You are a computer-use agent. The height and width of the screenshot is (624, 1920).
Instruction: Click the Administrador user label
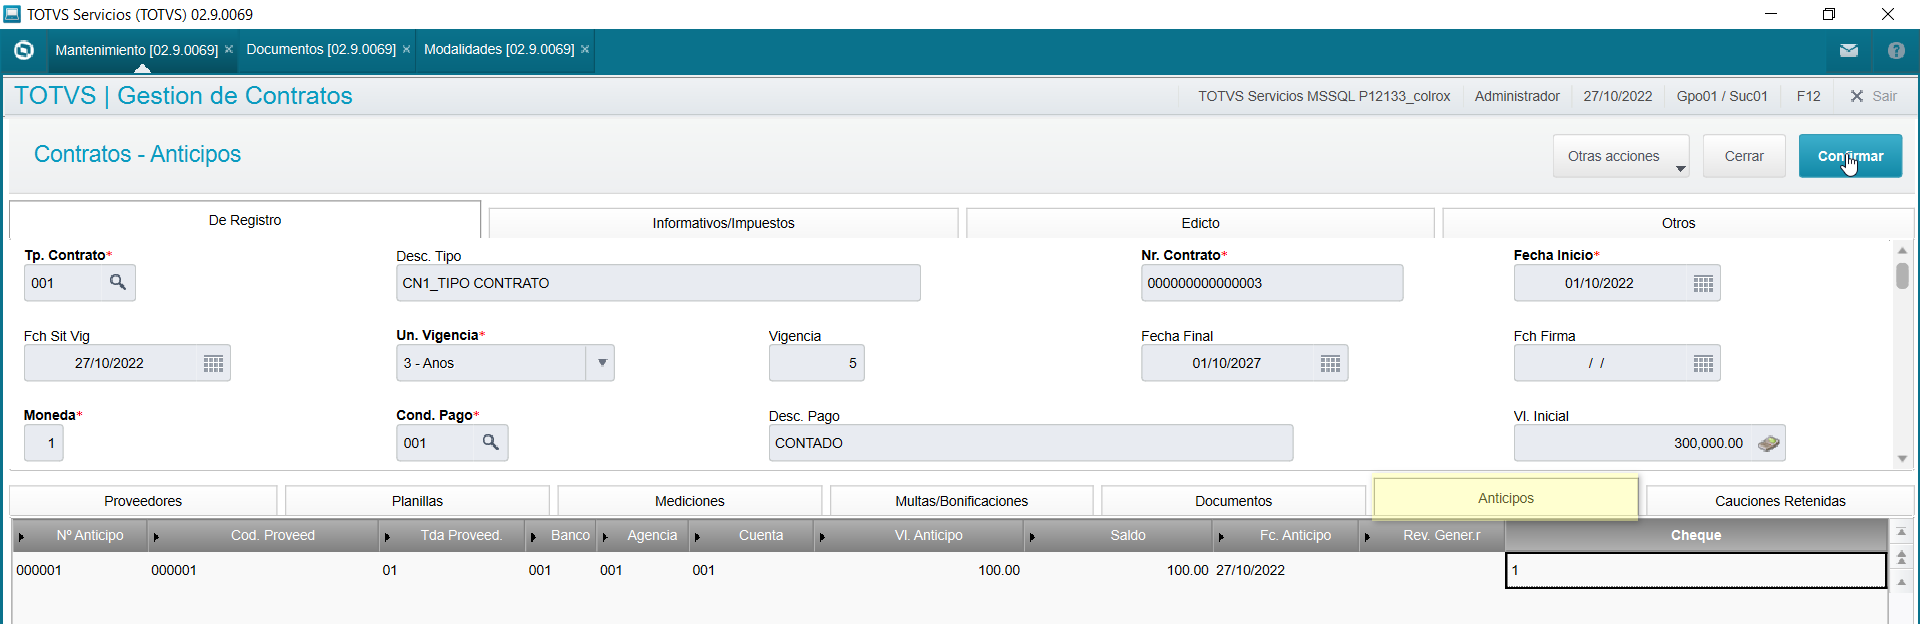click(x=1517, y=96)
